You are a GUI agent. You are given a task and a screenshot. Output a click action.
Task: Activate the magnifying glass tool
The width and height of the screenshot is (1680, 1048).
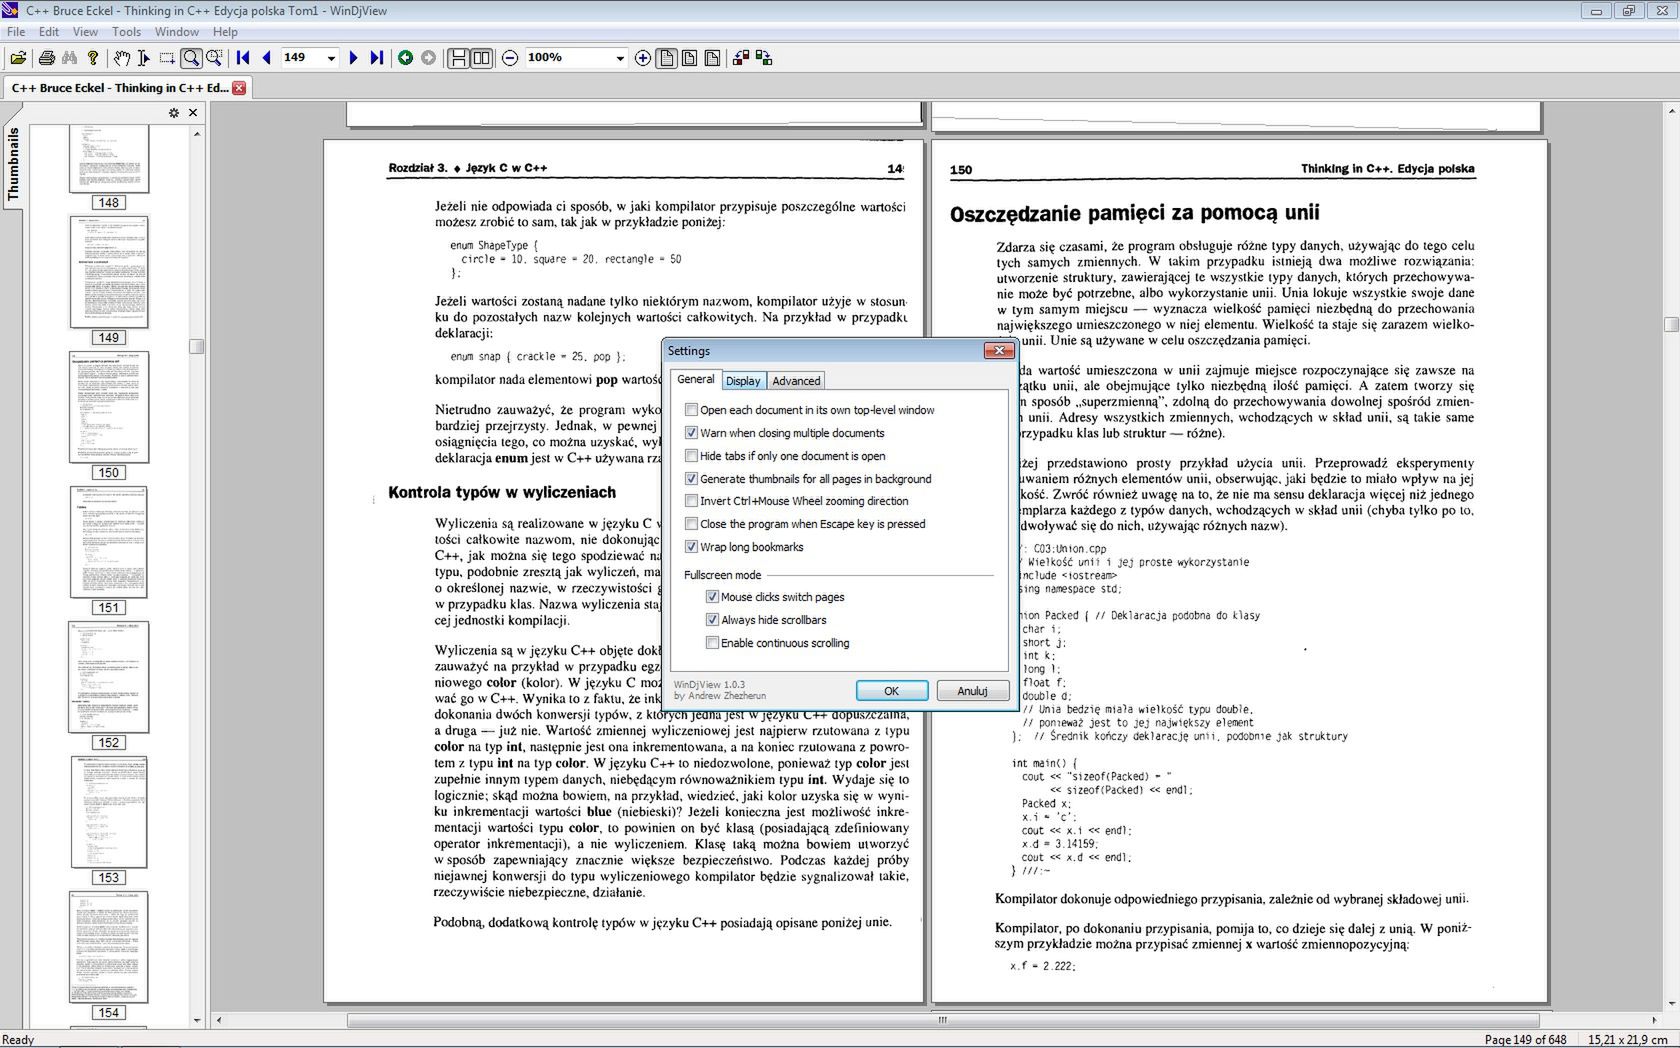tap(190, 58)
